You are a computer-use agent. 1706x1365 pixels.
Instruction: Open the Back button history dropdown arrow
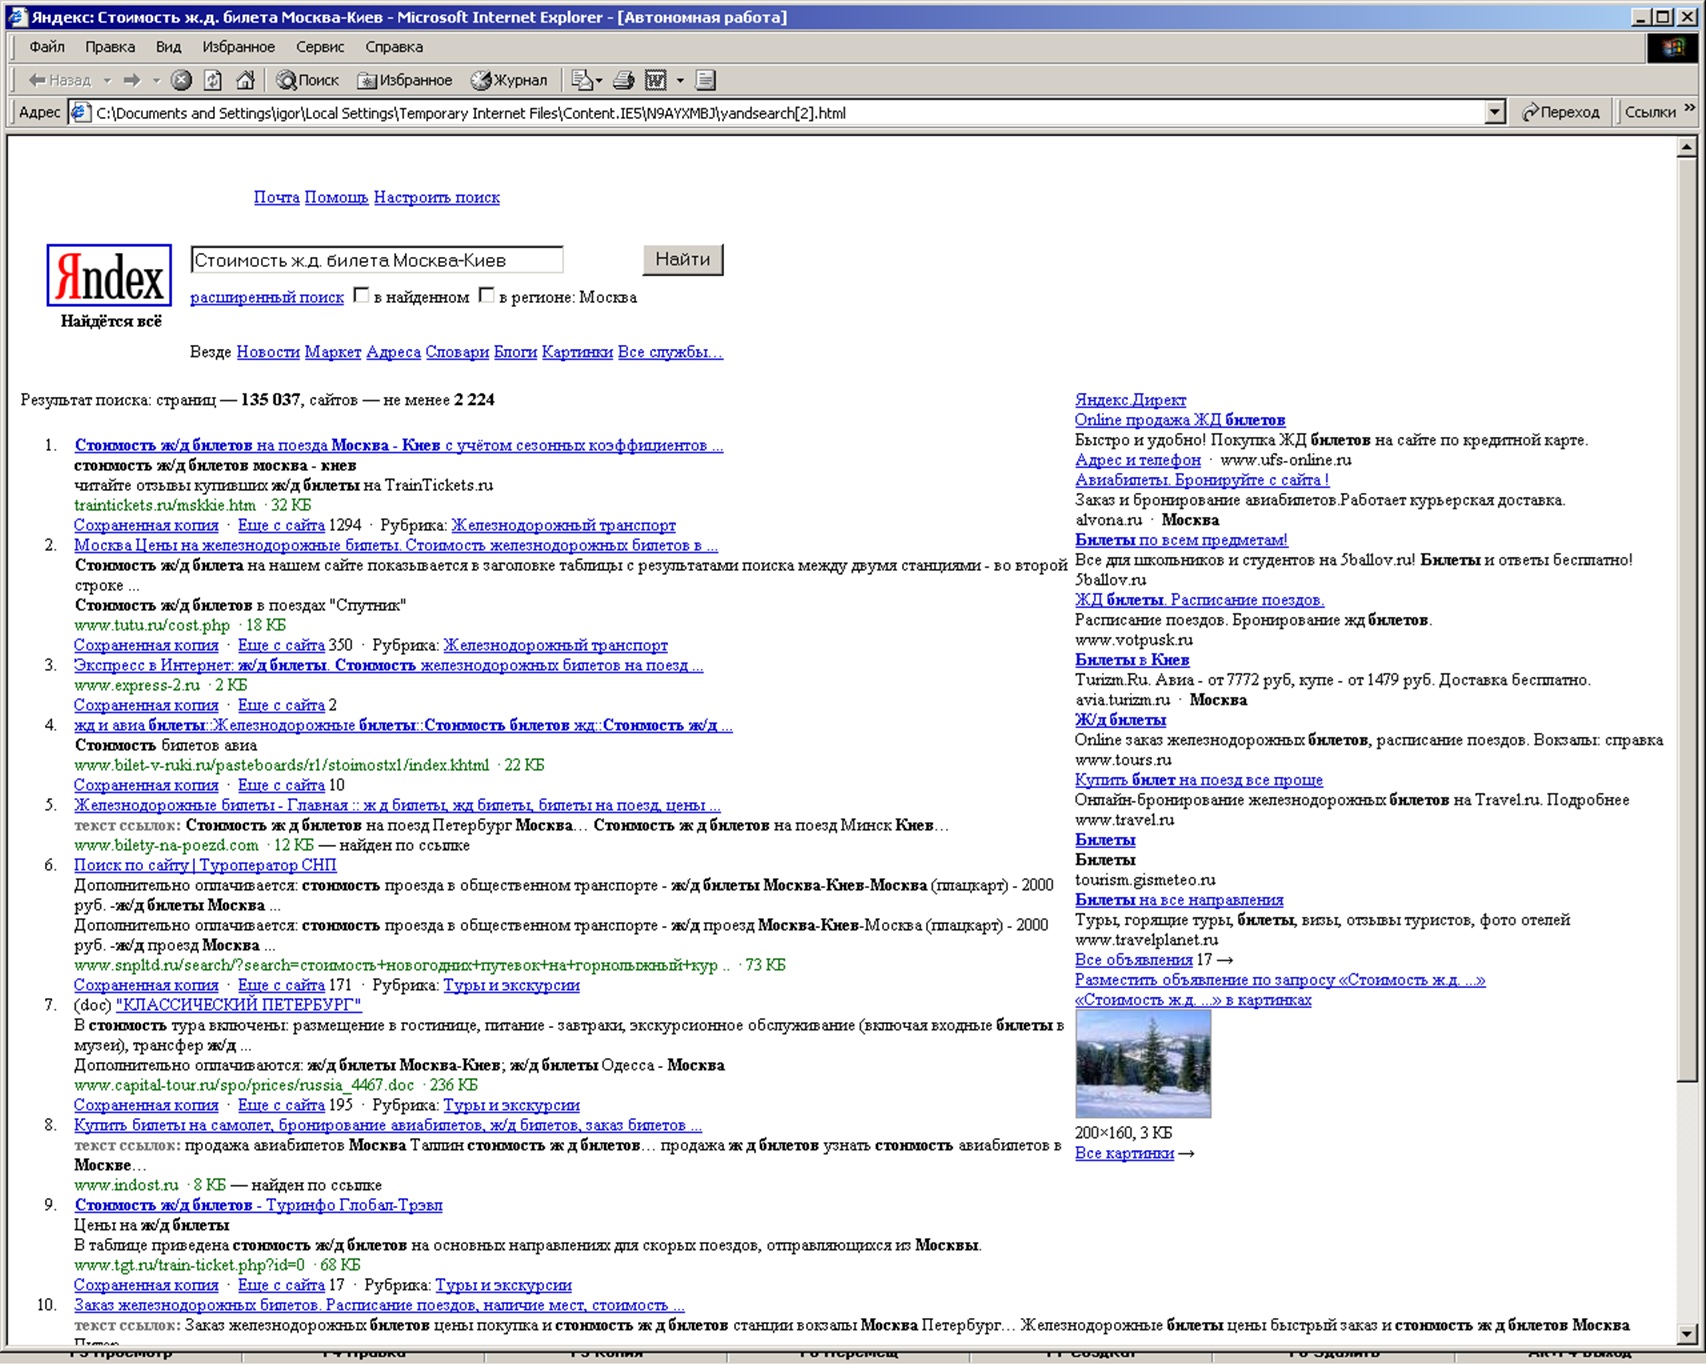(x=107, y=80)
